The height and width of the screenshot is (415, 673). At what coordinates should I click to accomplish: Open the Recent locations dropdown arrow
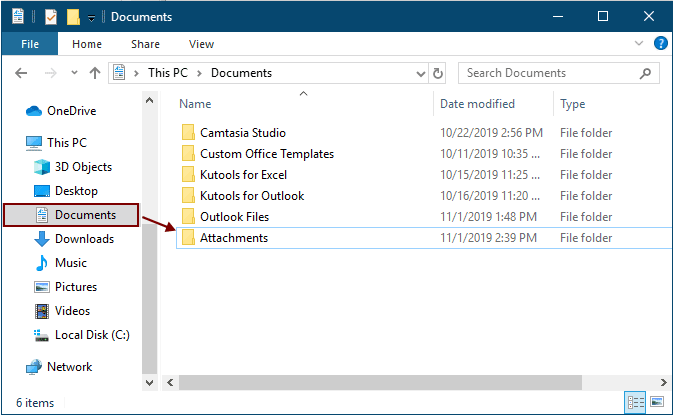(x=74, y=73)
